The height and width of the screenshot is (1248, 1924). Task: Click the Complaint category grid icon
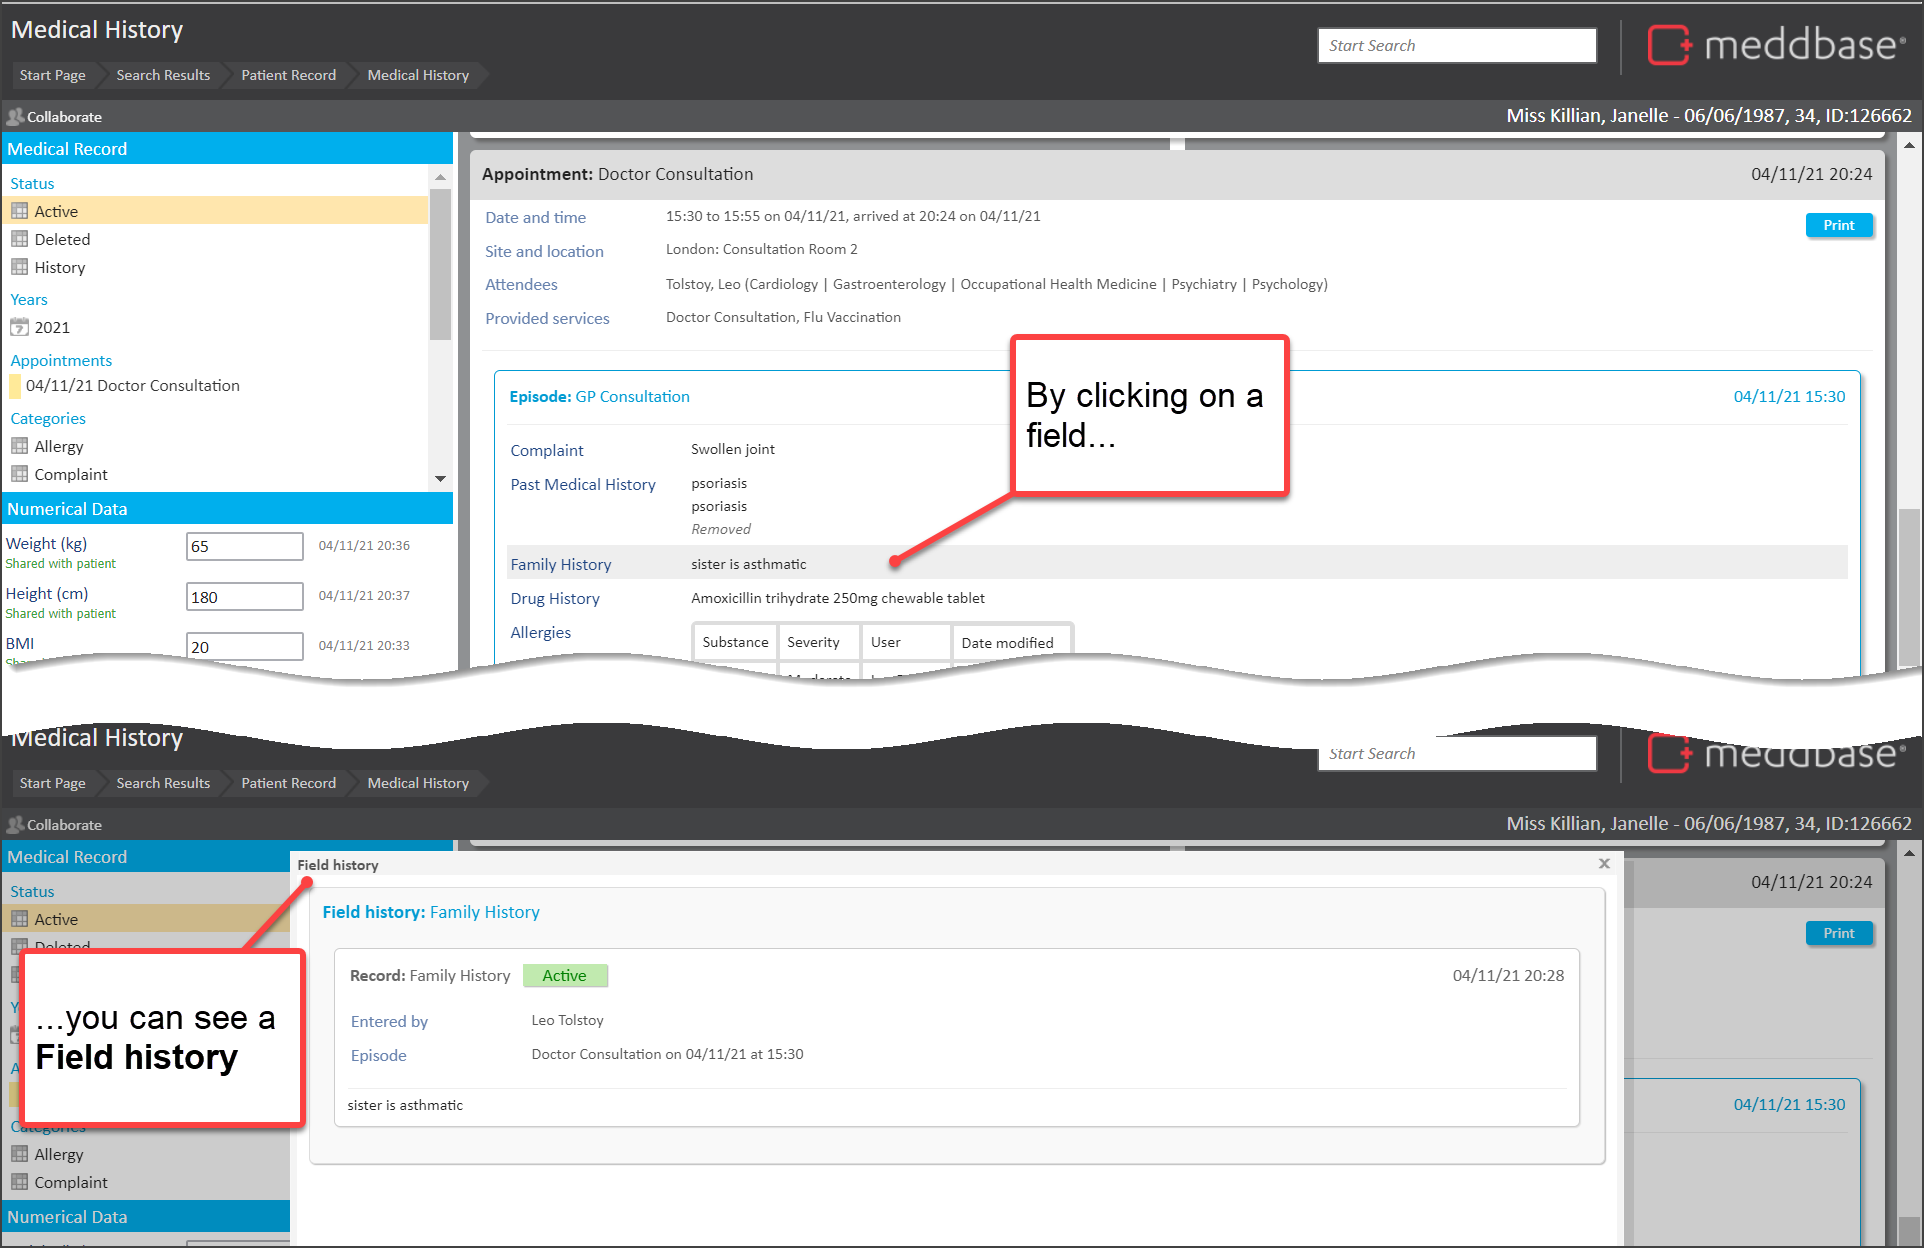click(19, 474)
